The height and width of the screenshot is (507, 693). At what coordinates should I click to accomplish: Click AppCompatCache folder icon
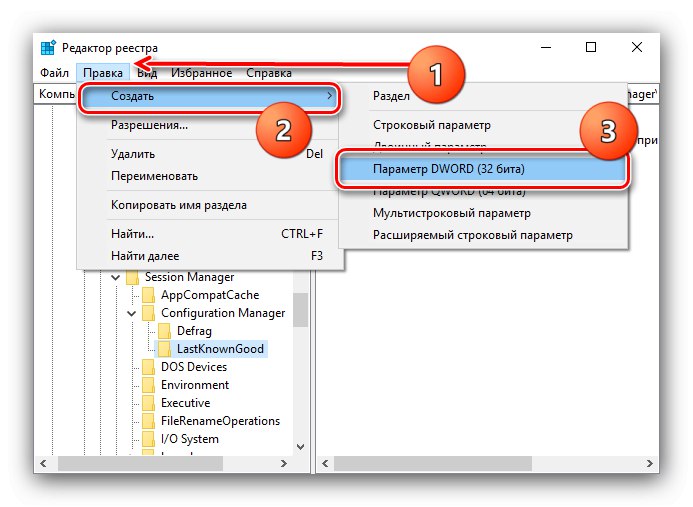(148, 295)
